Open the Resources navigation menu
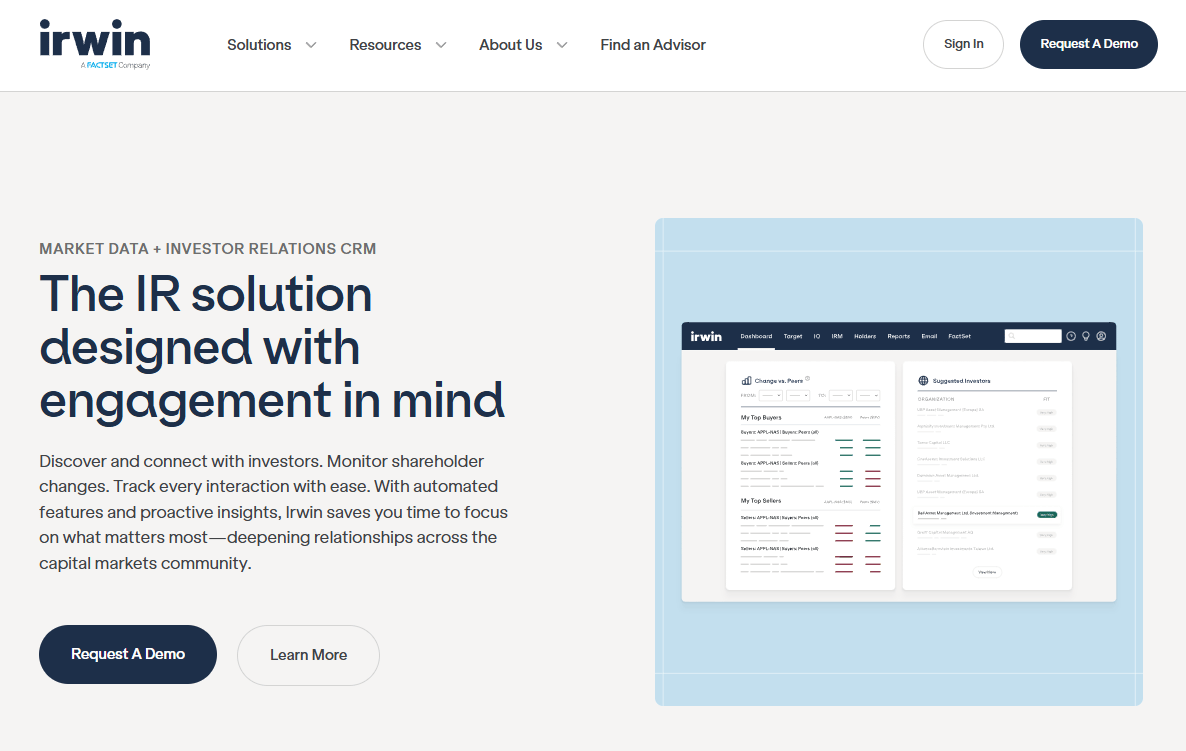 [x=385, y=45]
